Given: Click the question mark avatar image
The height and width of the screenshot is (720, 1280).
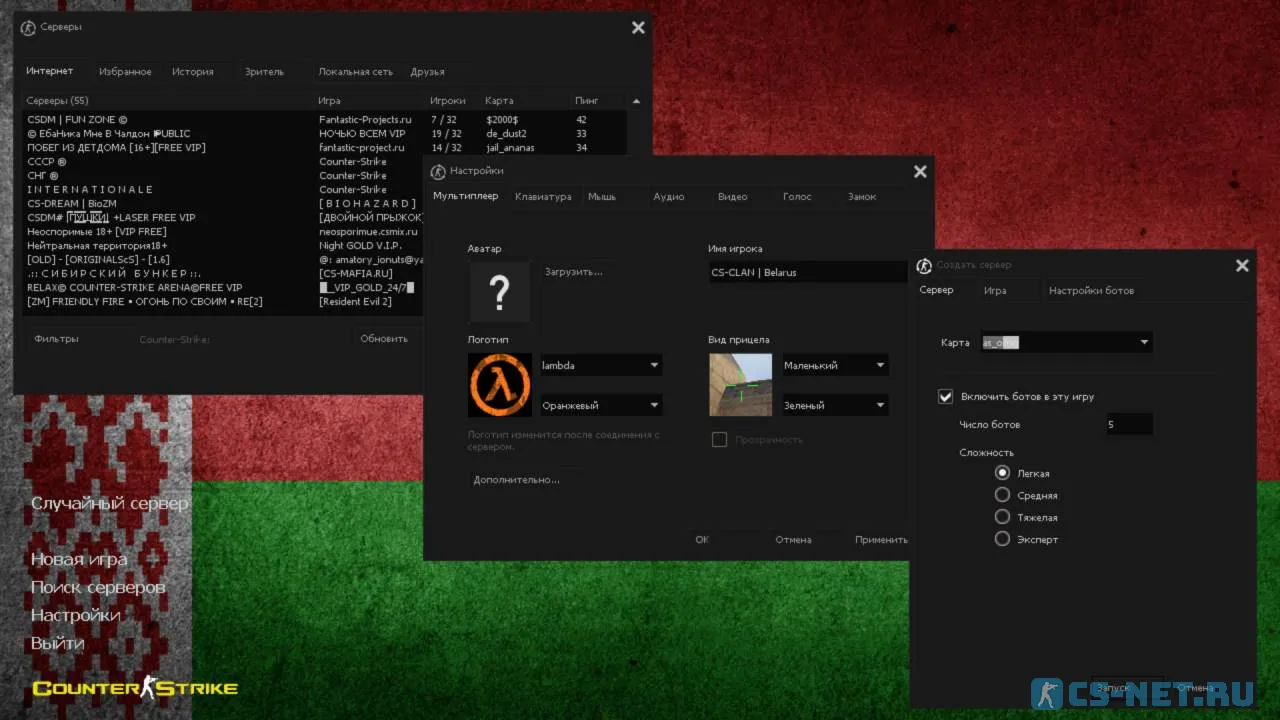Looking at the screenshot, I should click(x=499, y=292).
